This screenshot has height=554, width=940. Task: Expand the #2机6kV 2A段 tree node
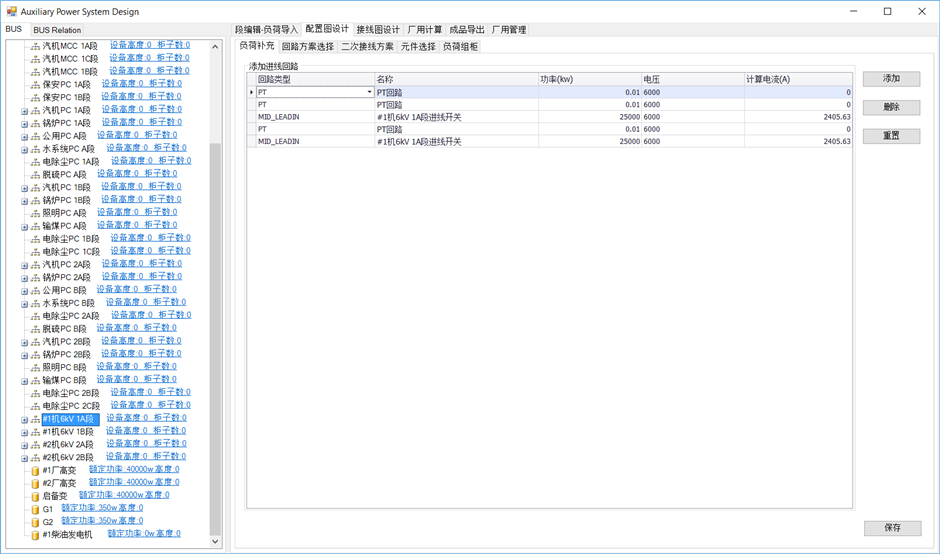(x=25, y=445)
